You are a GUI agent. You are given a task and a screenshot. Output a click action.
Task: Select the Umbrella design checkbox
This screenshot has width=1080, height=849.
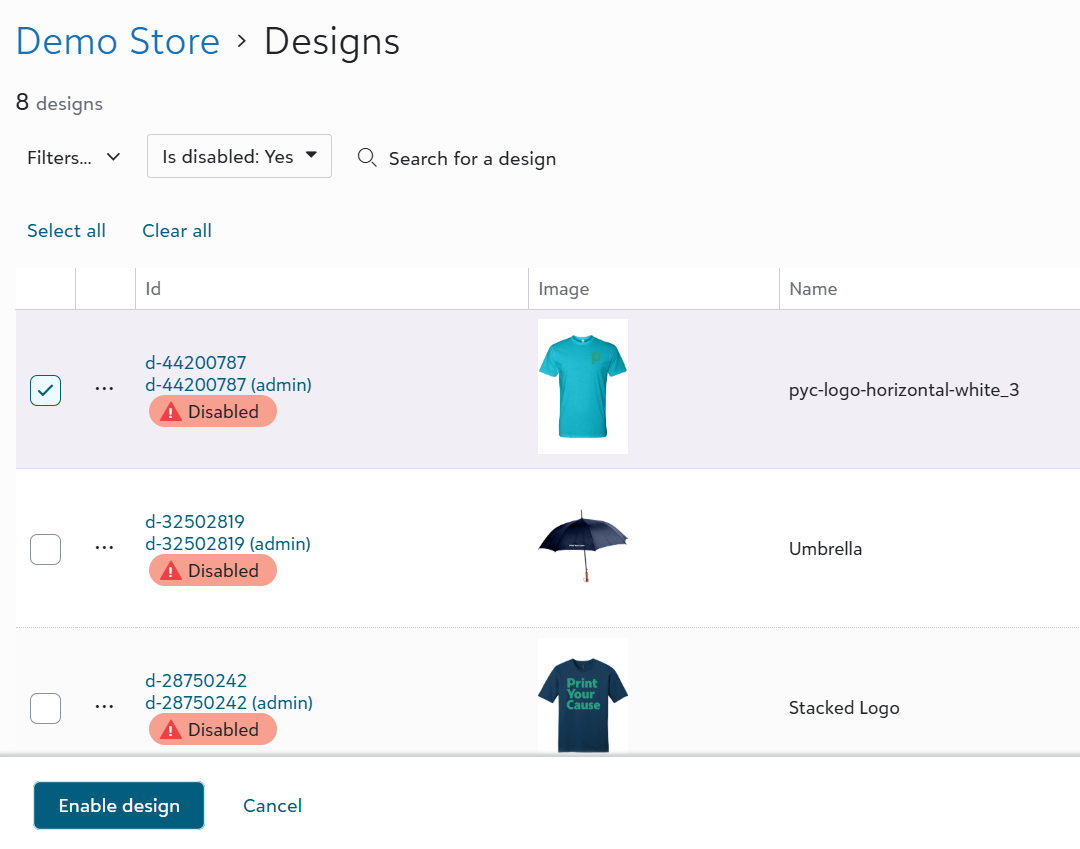(46, 549)
